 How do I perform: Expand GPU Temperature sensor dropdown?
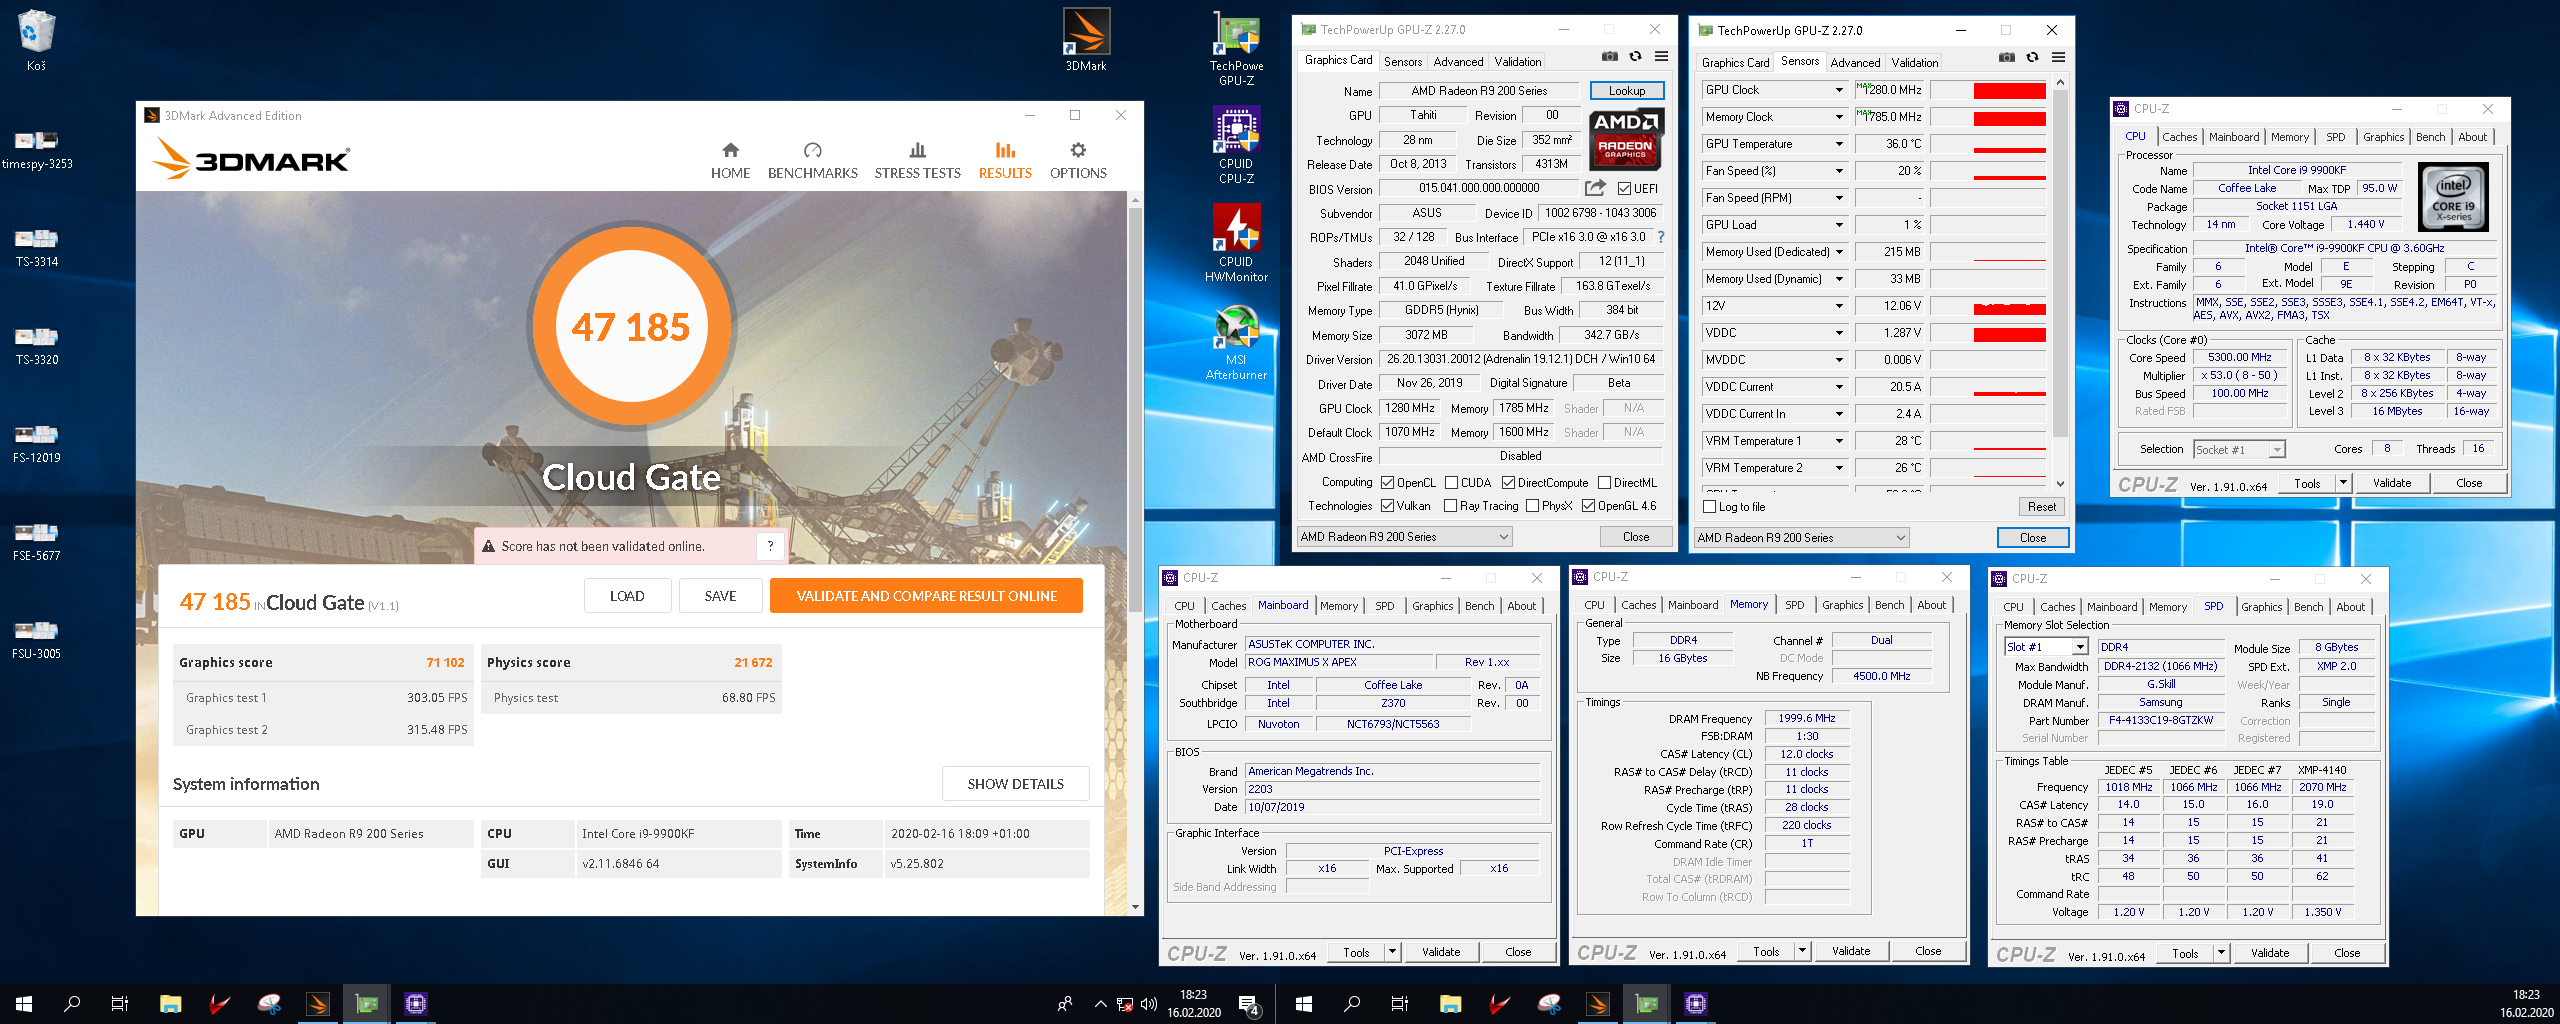1838,144
